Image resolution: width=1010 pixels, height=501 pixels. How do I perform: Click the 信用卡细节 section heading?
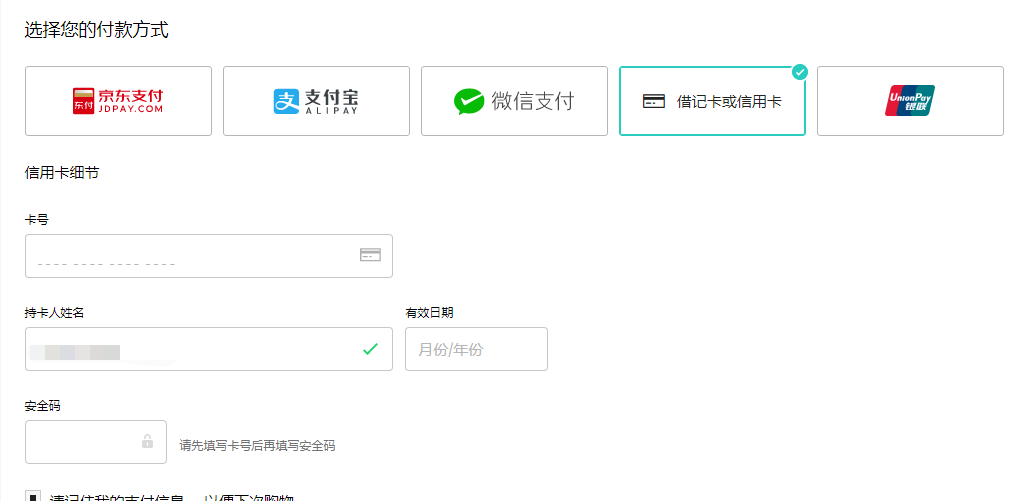[62, 173]
